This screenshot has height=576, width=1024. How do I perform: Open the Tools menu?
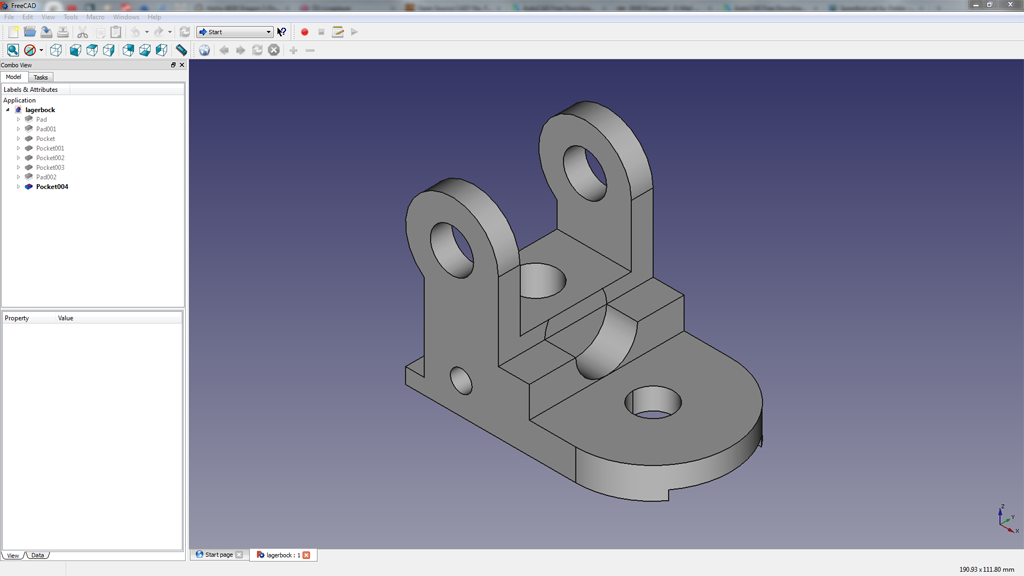(71, 17)
